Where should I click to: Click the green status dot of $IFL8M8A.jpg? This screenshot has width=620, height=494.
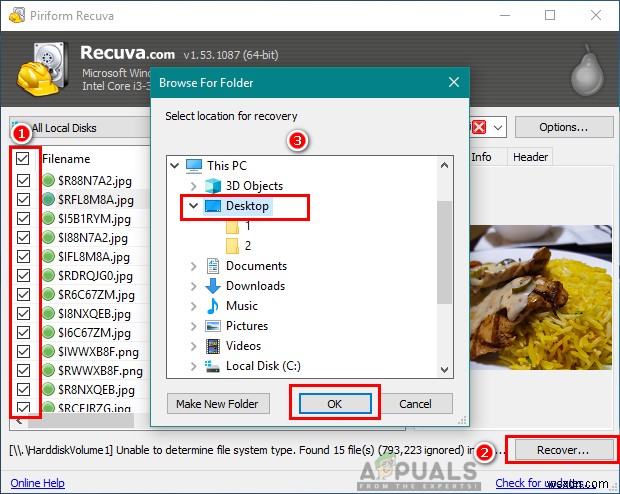(48, 256)
